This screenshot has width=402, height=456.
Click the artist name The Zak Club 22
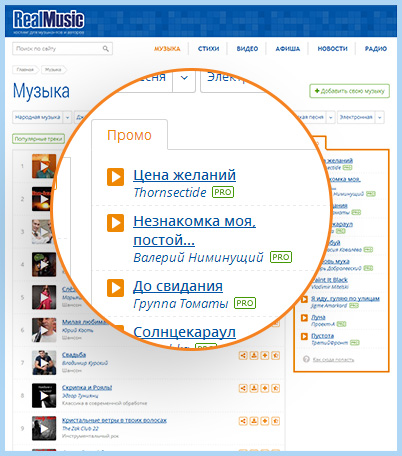coord(80,428)
